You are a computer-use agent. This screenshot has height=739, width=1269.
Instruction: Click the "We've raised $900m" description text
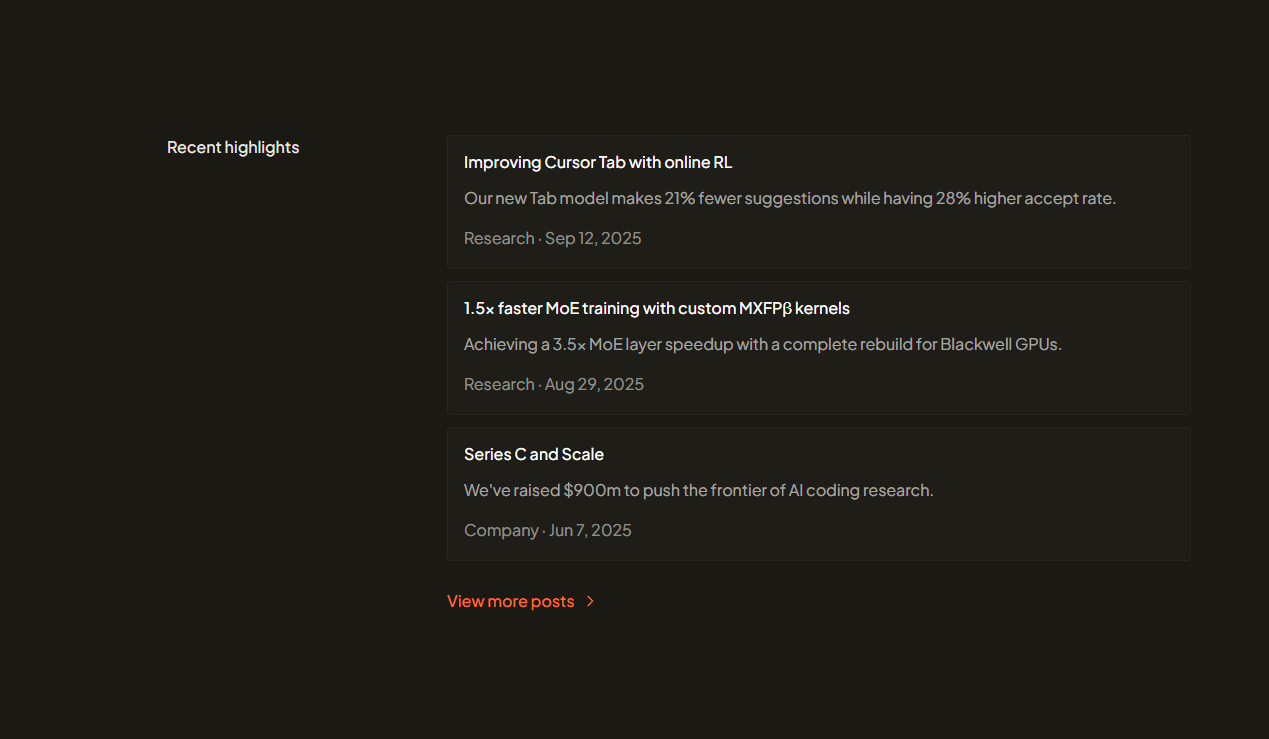698,490
